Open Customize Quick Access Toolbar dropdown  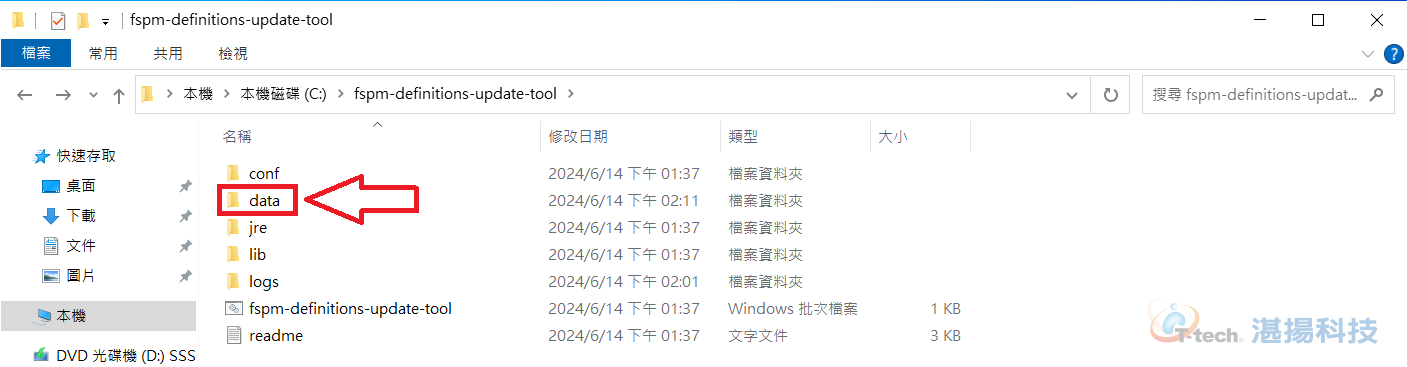point(105,21)
